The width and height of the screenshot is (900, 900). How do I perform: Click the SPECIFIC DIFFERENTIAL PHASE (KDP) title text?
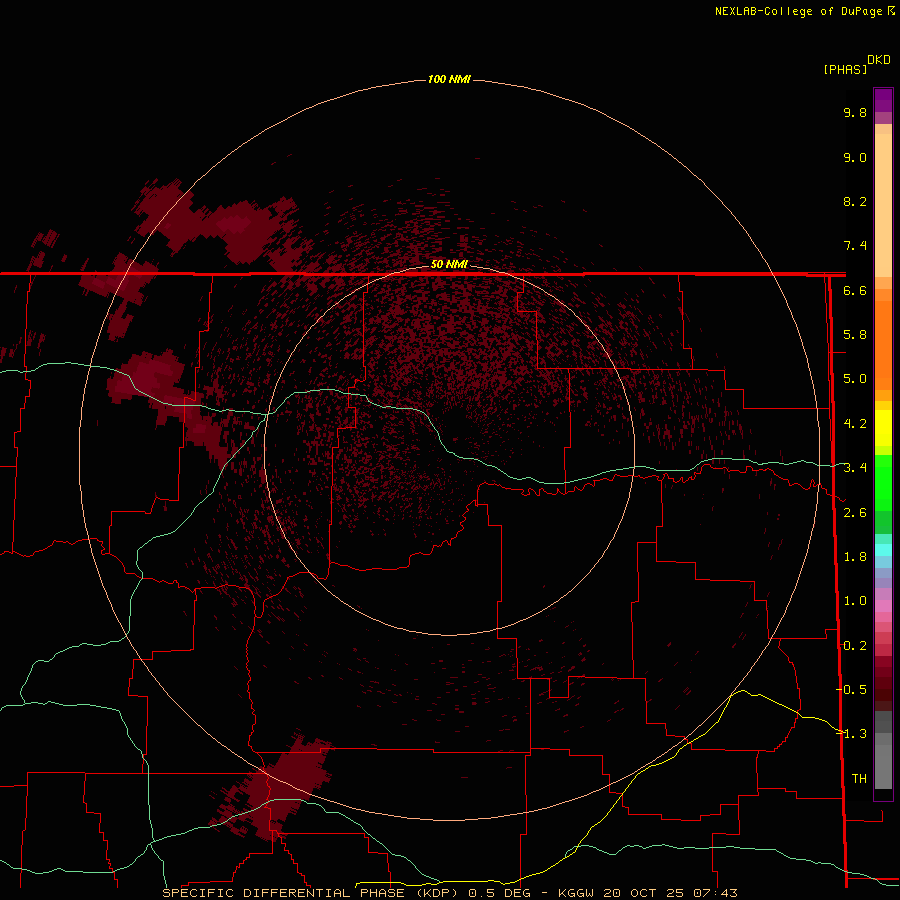coord(310,893)
